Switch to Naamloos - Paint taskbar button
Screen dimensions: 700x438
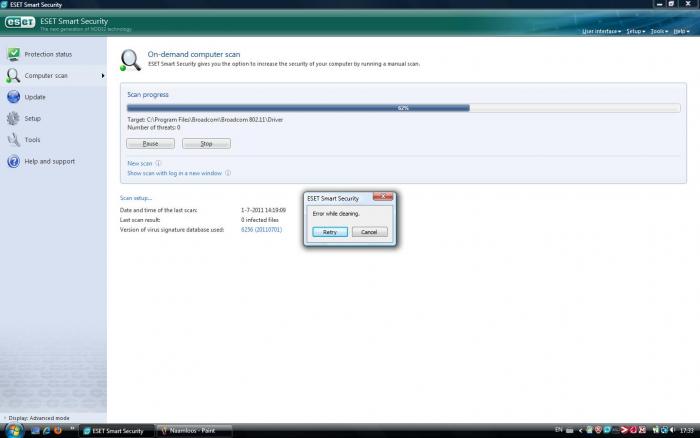coord(194,431)
